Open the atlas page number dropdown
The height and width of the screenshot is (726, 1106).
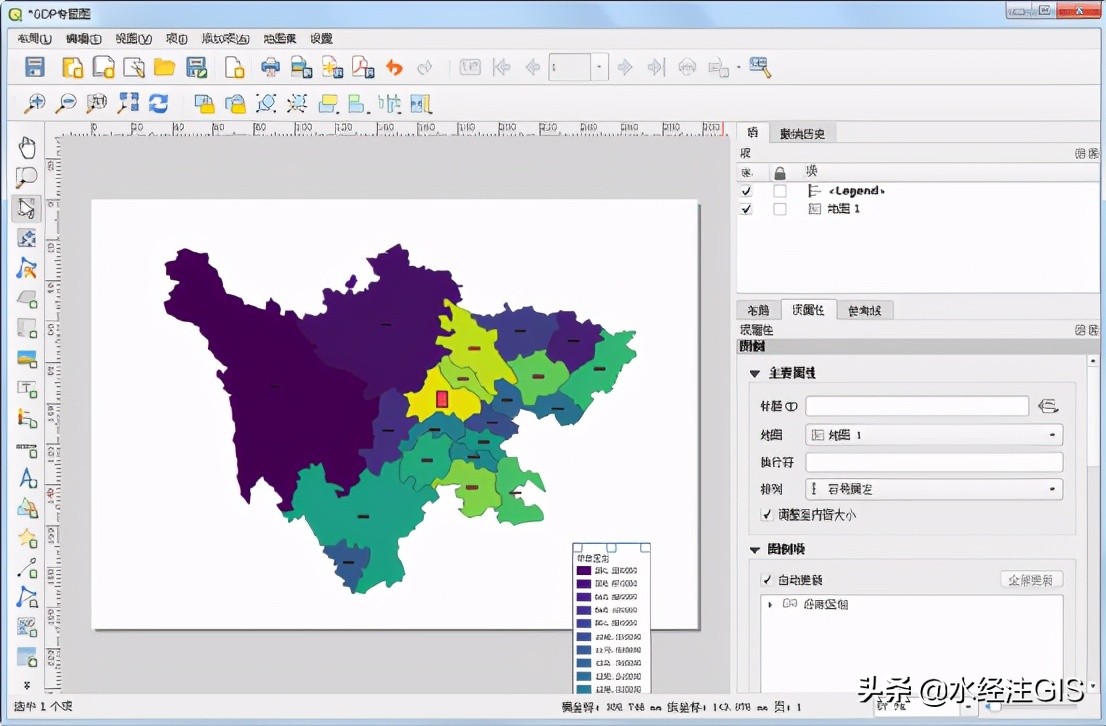600,67
